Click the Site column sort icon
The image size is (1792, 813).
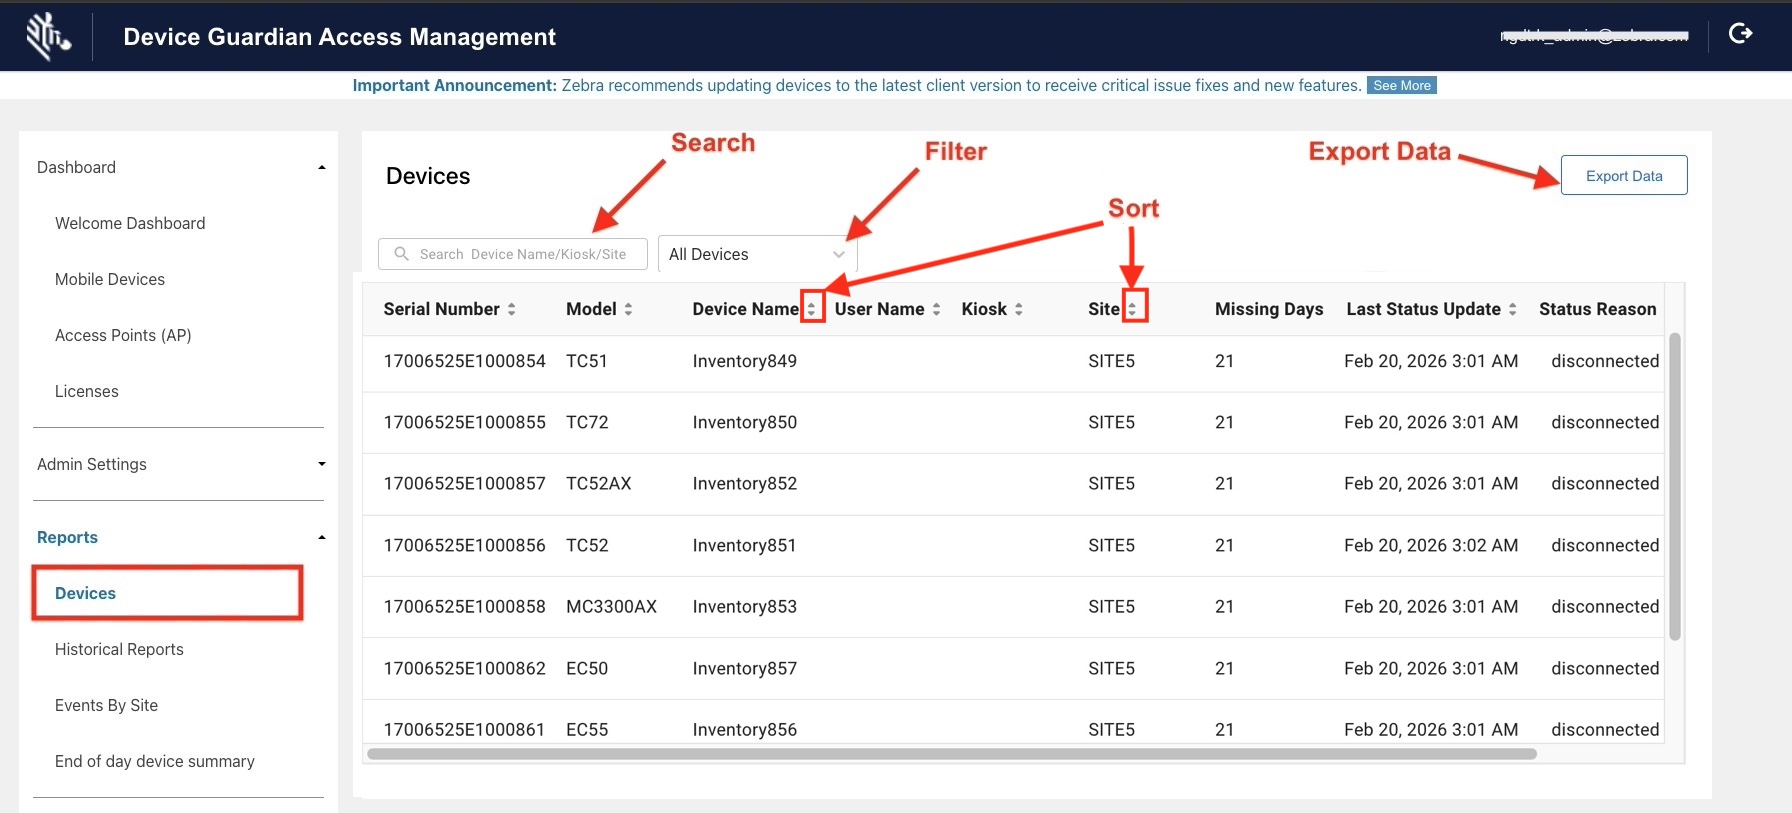tap(1132, 309)
